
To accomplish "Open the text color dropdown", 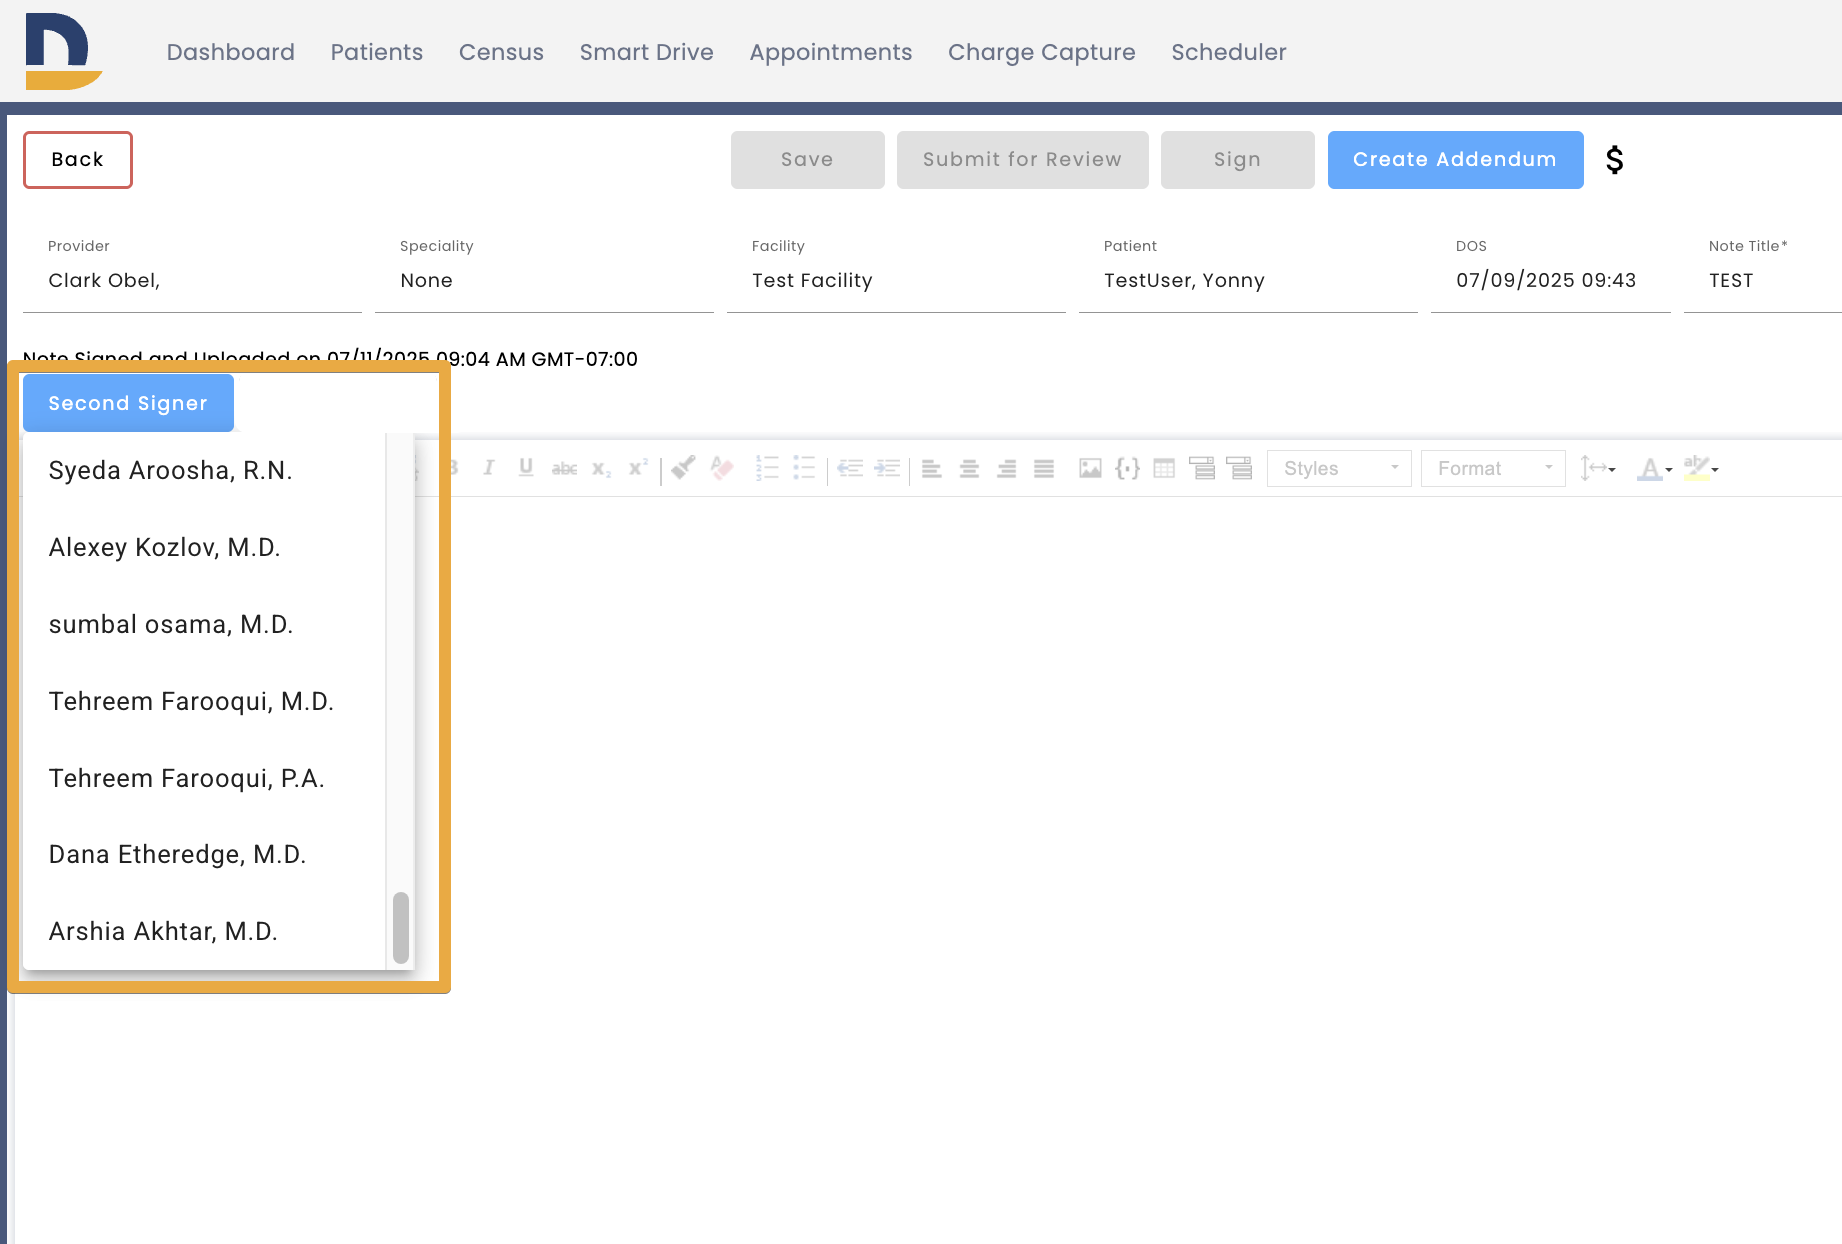I will pyautogui.click(x=1655, y=468).
